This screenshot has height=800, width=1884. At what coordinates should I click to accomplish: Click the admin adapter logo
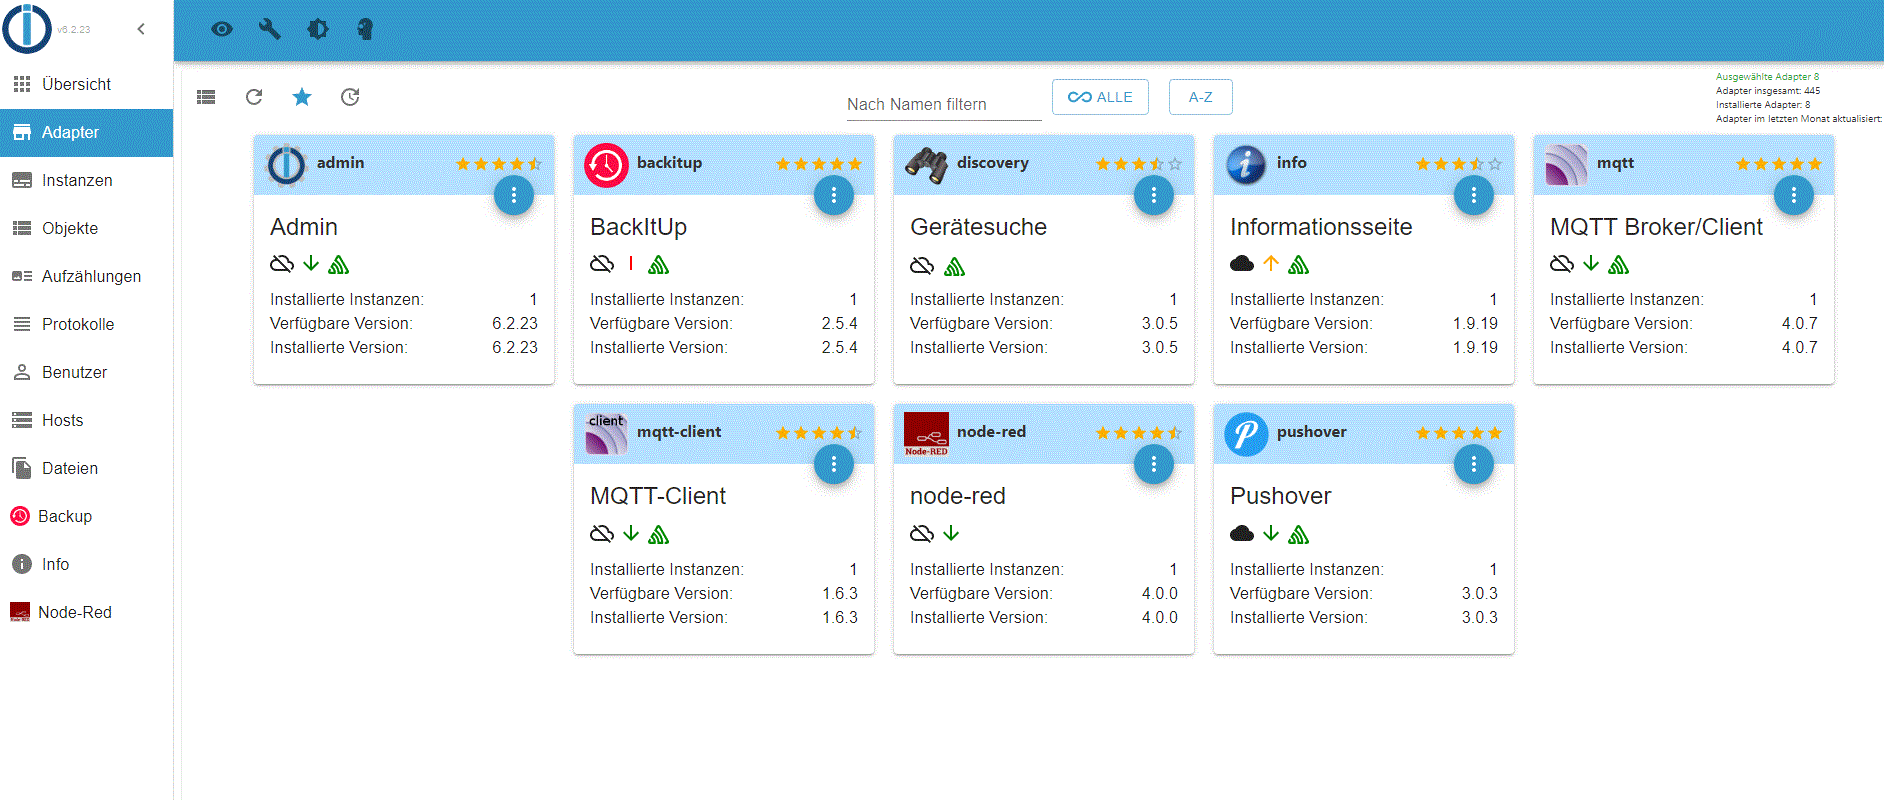[x=286, y=165]
